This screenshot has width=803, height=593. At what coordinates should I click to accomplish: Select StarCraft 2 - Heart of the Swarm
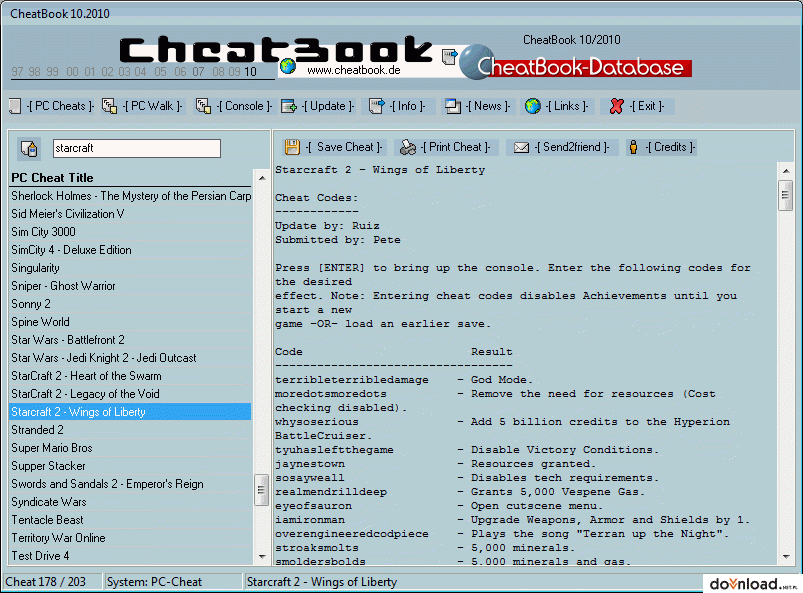click(131, 376)
